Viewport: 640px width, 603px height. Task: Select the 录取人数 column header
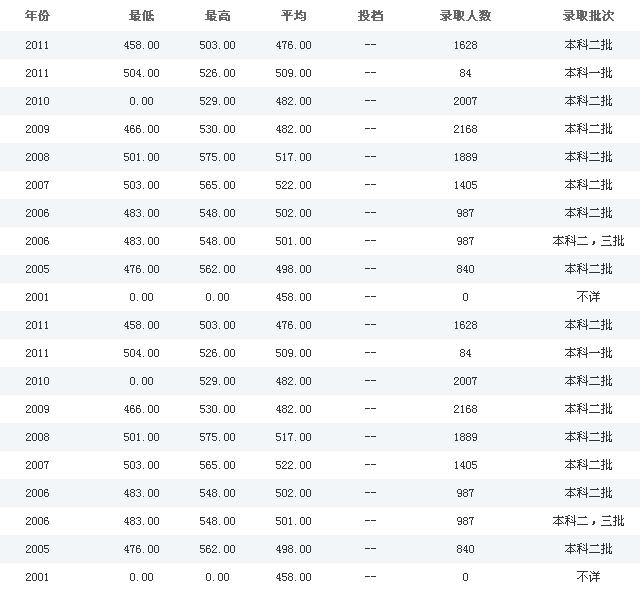coord(465,17)
